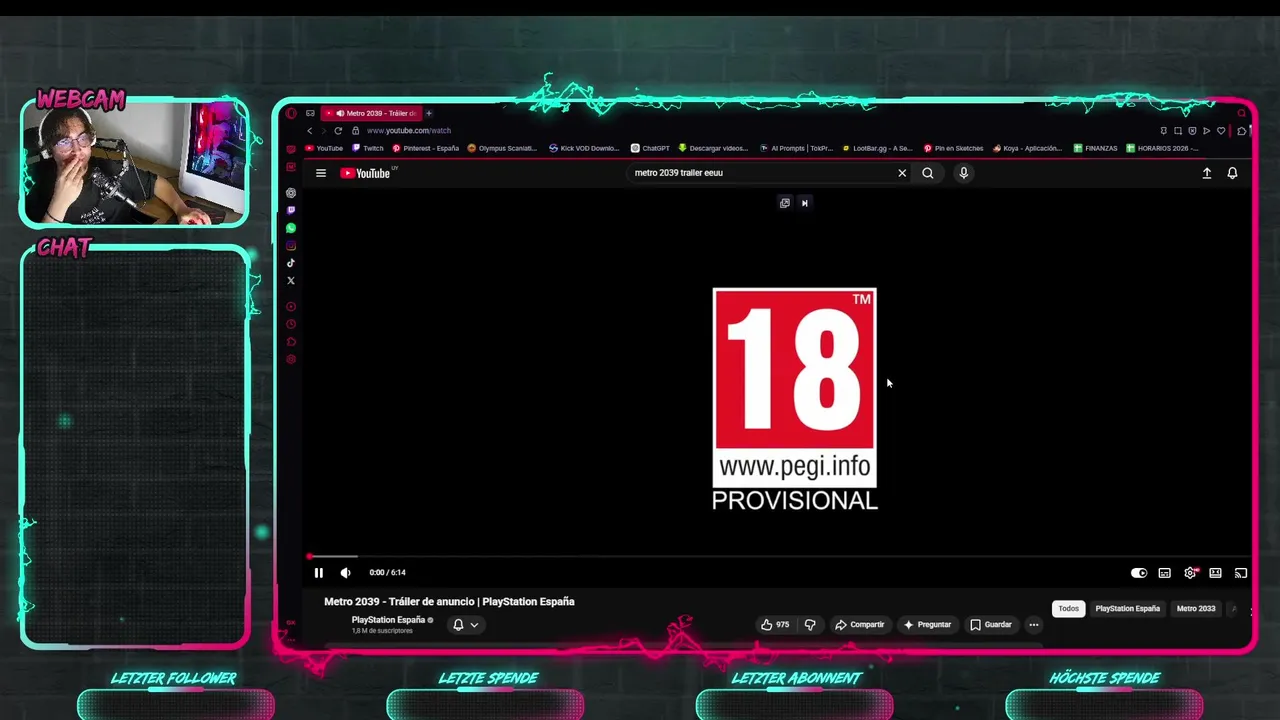Open Opera sidebar settings gear
This screenshot has height=720, width=1280.
(291, 360)
